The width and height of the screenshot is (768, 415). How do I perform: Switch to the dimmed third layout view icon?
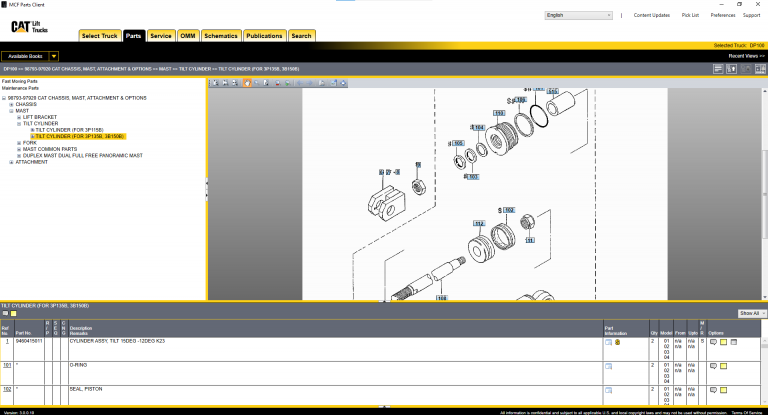(745, 69)
